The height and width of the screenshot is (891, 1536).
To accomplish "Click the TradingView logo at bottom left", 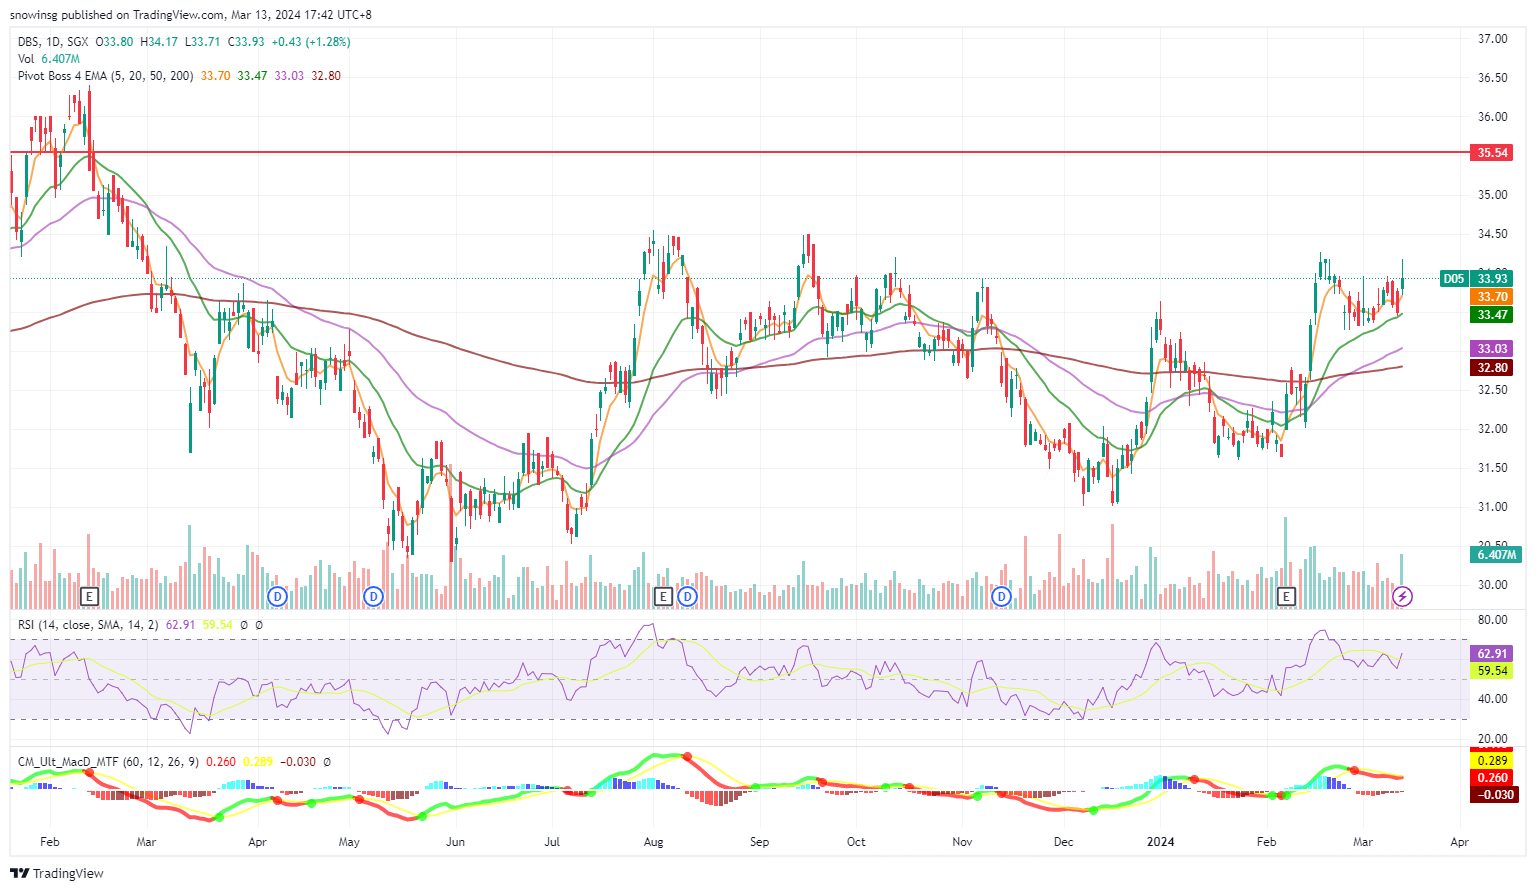I will click(x=60, y=873).
